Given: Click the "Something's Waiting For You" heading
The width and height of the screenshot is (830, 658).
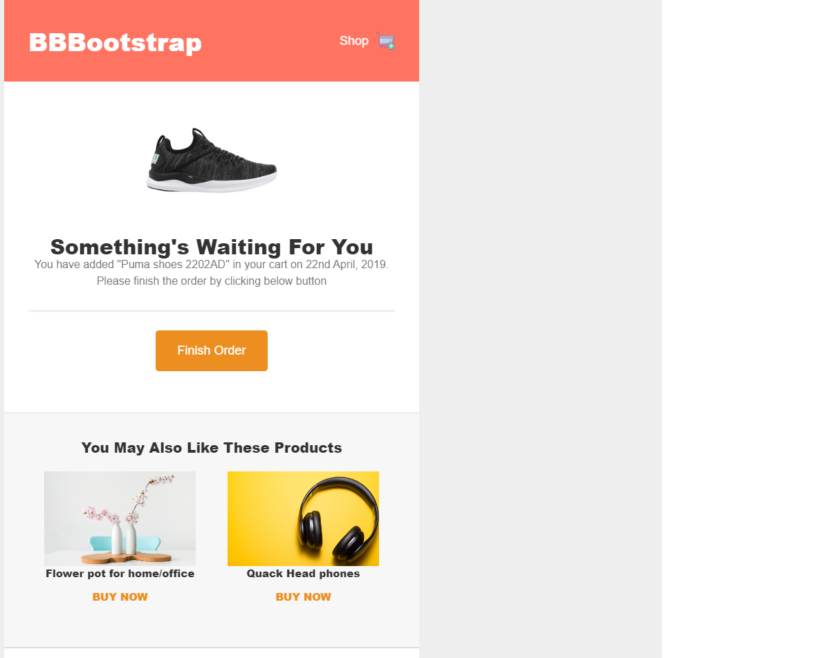Looking at the screenshot, I should 212,247.
